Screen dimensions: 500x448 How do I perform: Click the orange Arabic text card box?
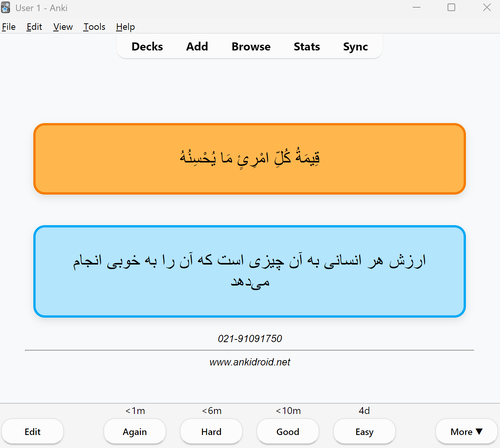pos(250,159)
